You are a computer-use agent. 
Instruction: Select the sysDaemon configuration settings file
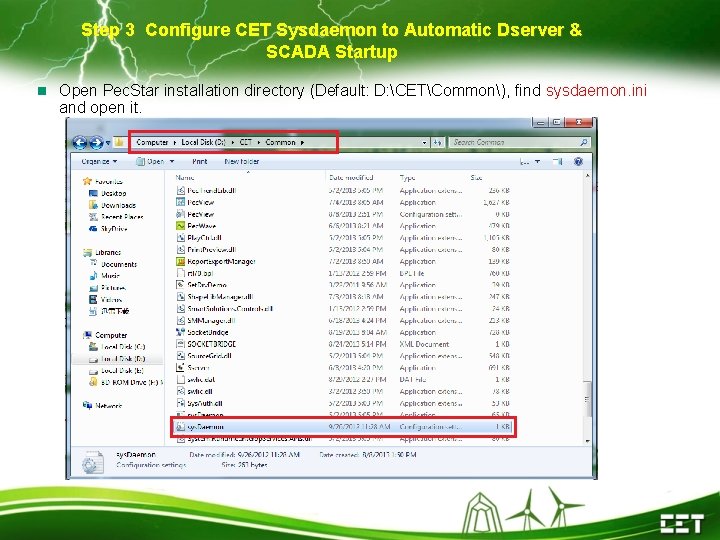(x=343, y=427)
